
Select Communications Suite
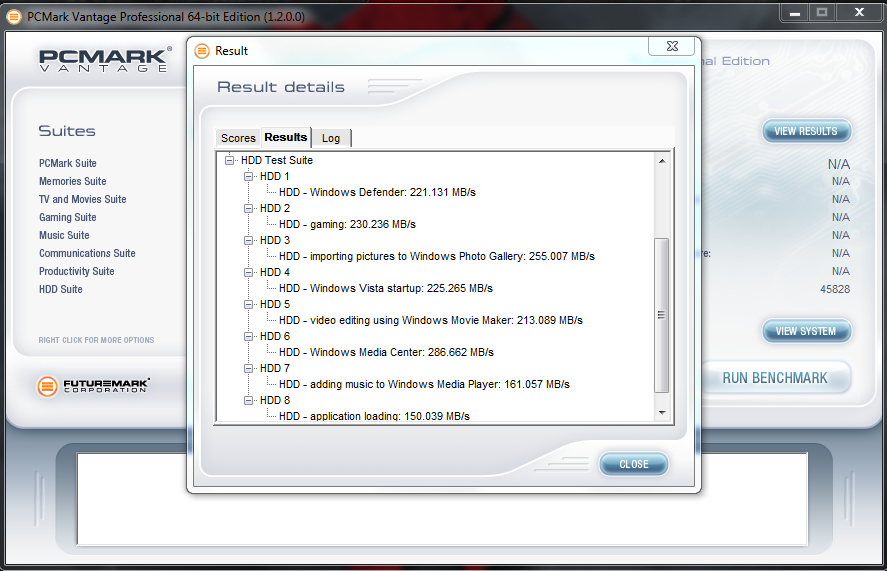87,253
